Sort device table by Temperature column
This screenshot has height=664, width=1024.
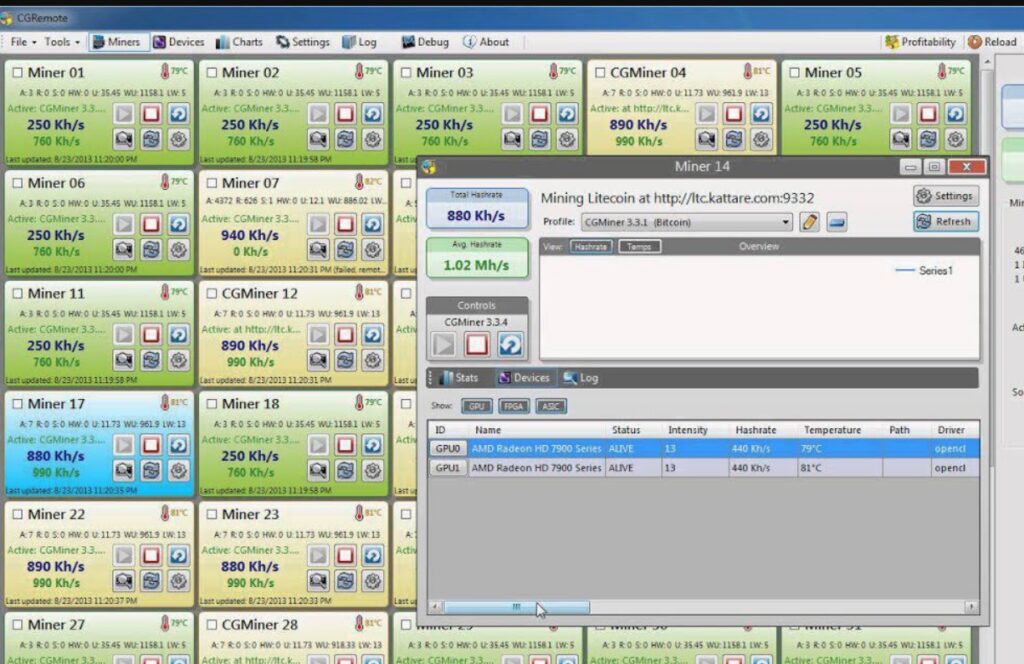click(832, 430)
